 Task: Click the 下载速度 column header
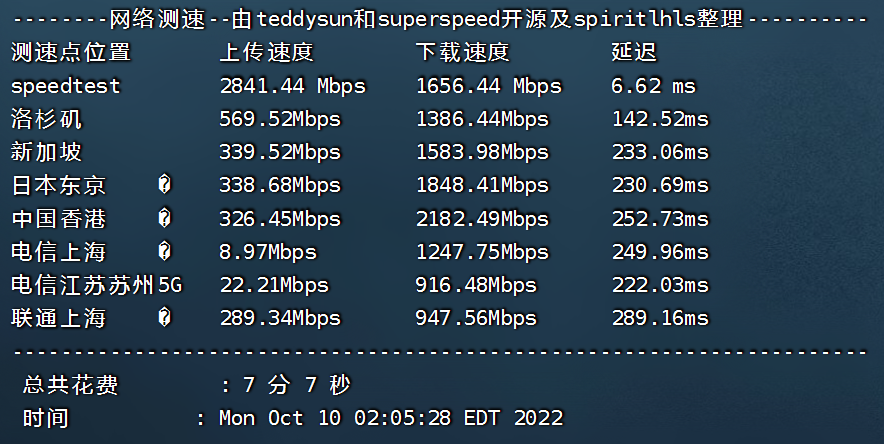point(463,52)
